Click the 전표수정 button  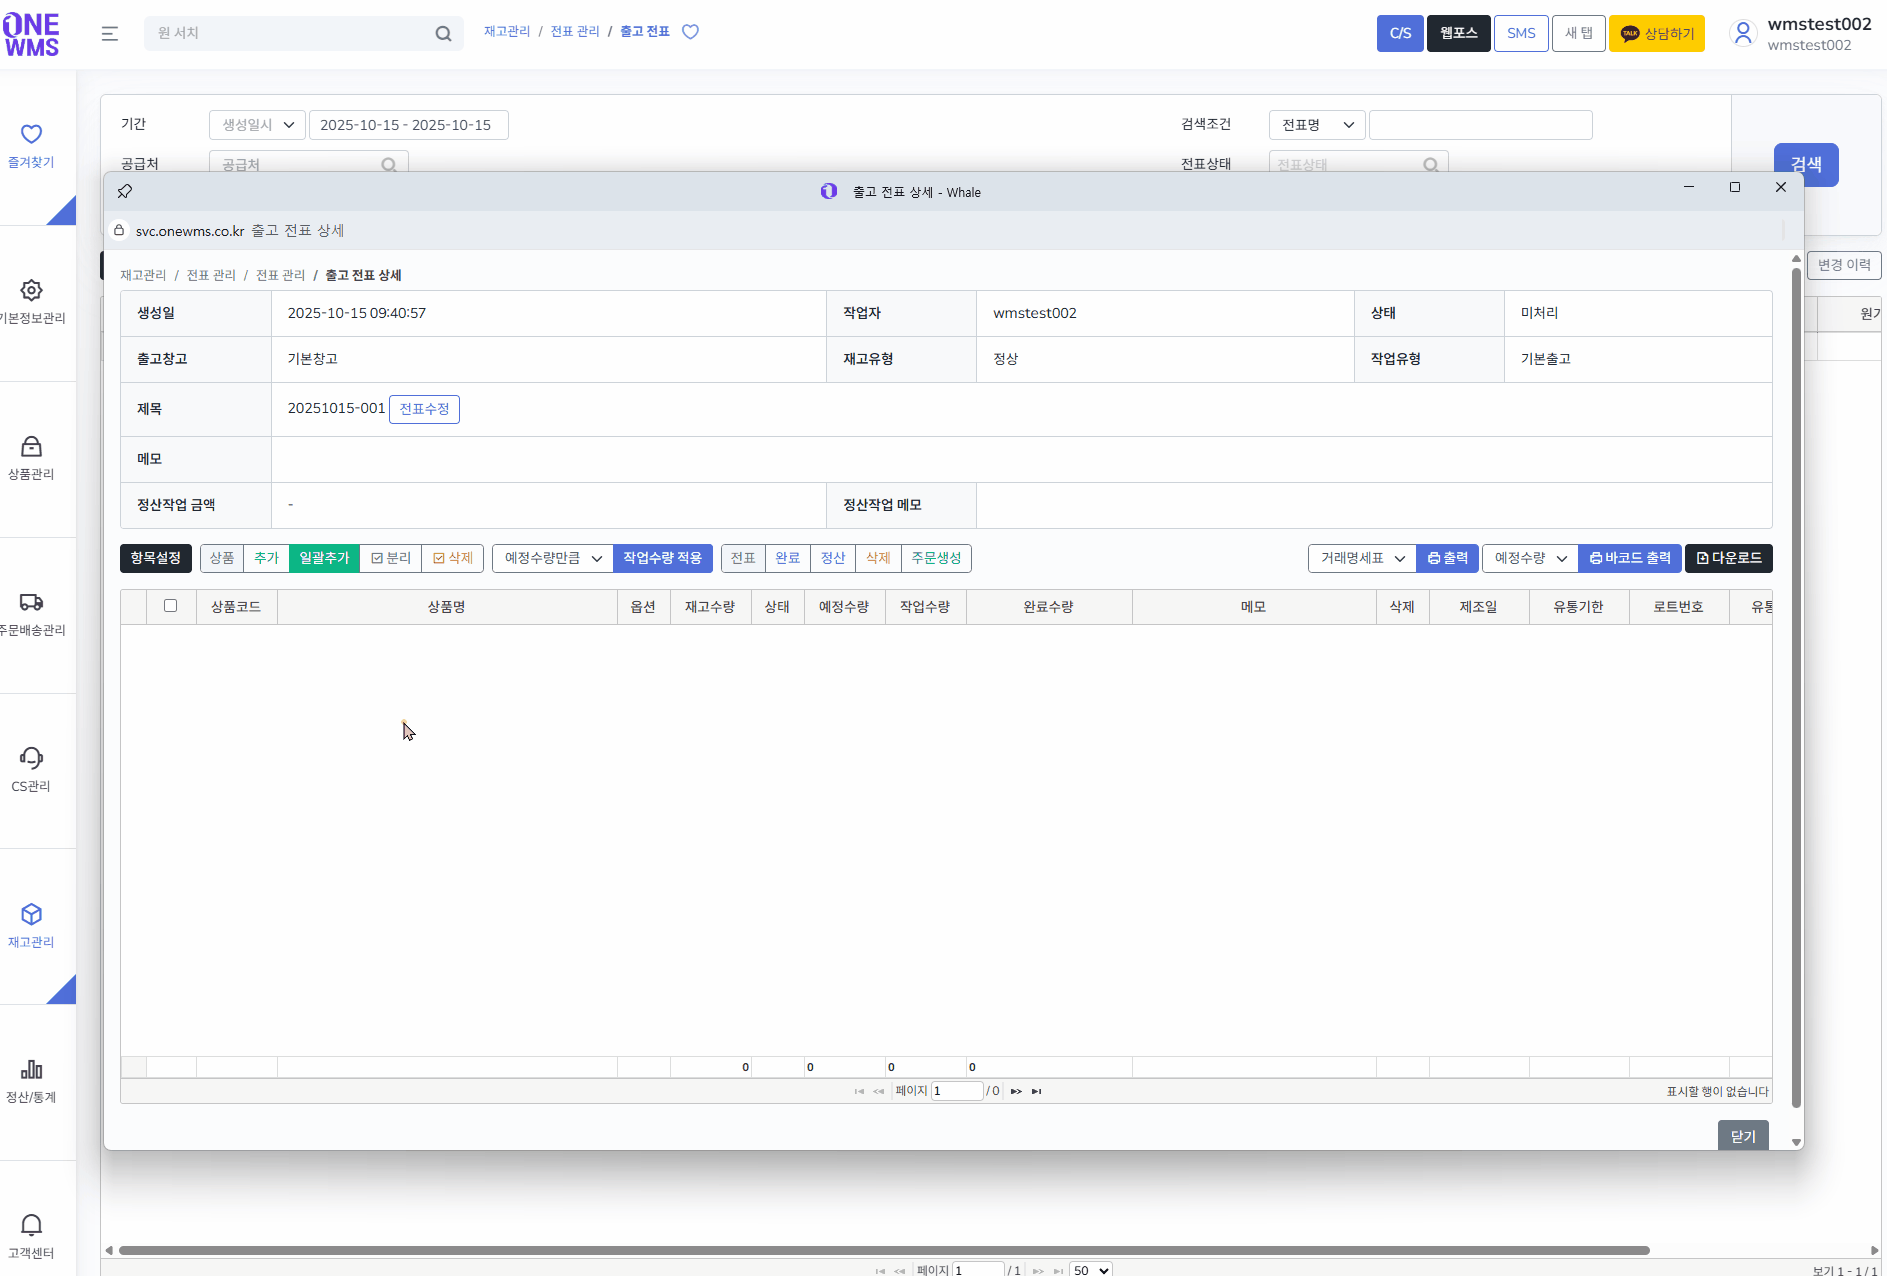point(424,409)
